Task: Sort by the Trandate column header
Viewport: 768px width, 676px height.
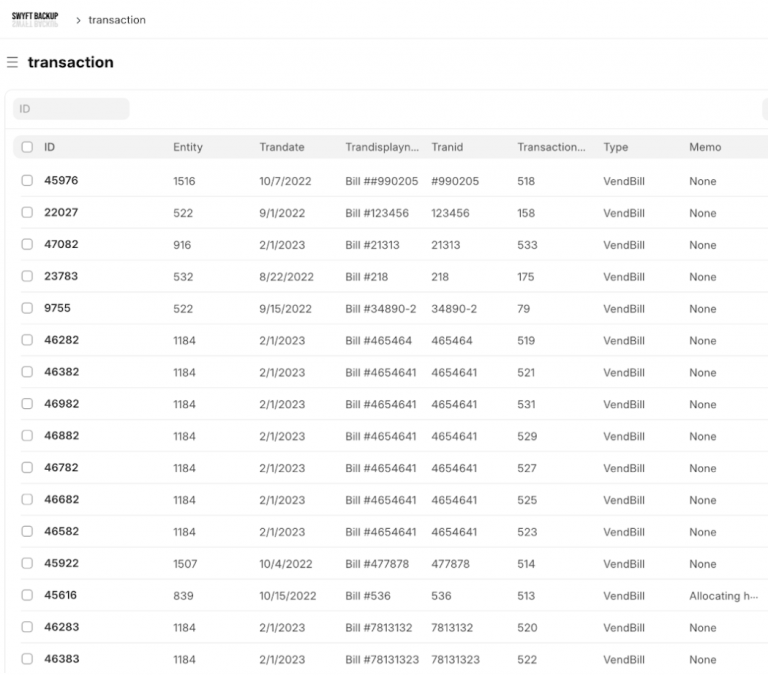Action: (x=282, y=147)
